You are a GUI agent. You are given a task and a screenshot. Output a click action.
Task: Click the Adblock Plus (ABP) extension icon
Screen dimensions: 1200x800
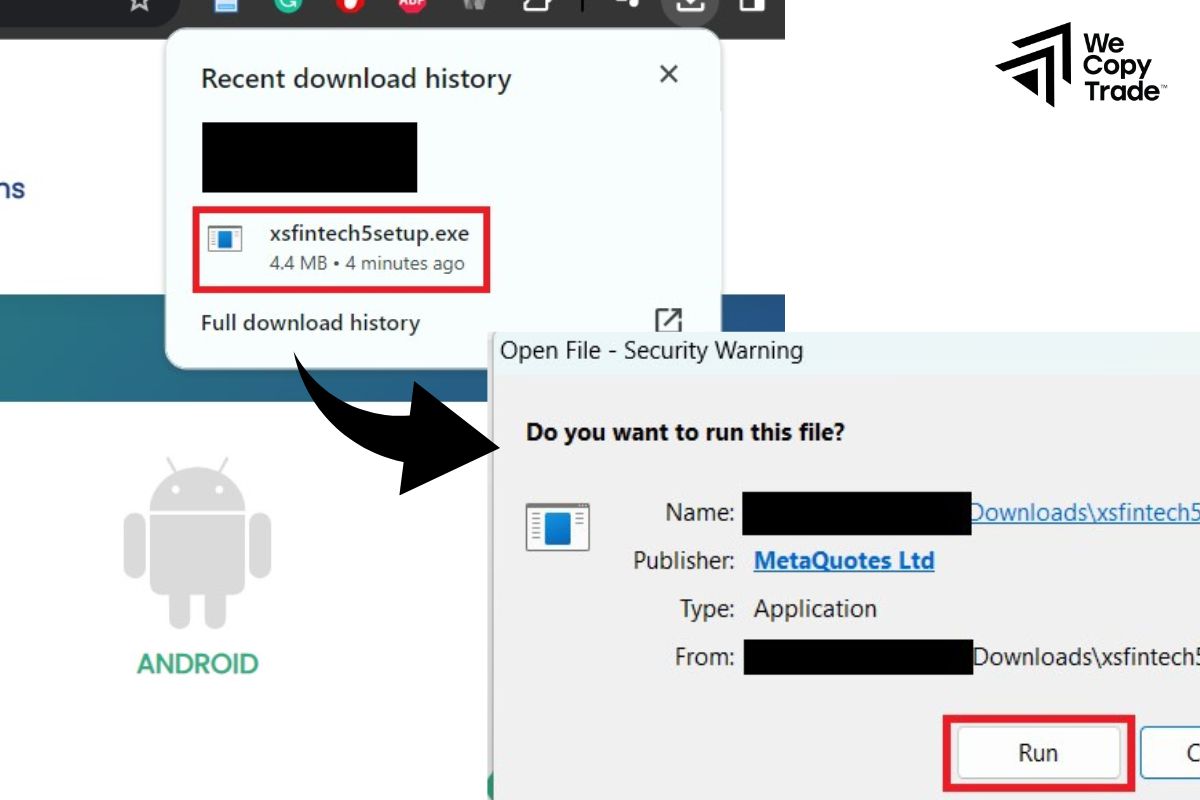coord(411,4)
